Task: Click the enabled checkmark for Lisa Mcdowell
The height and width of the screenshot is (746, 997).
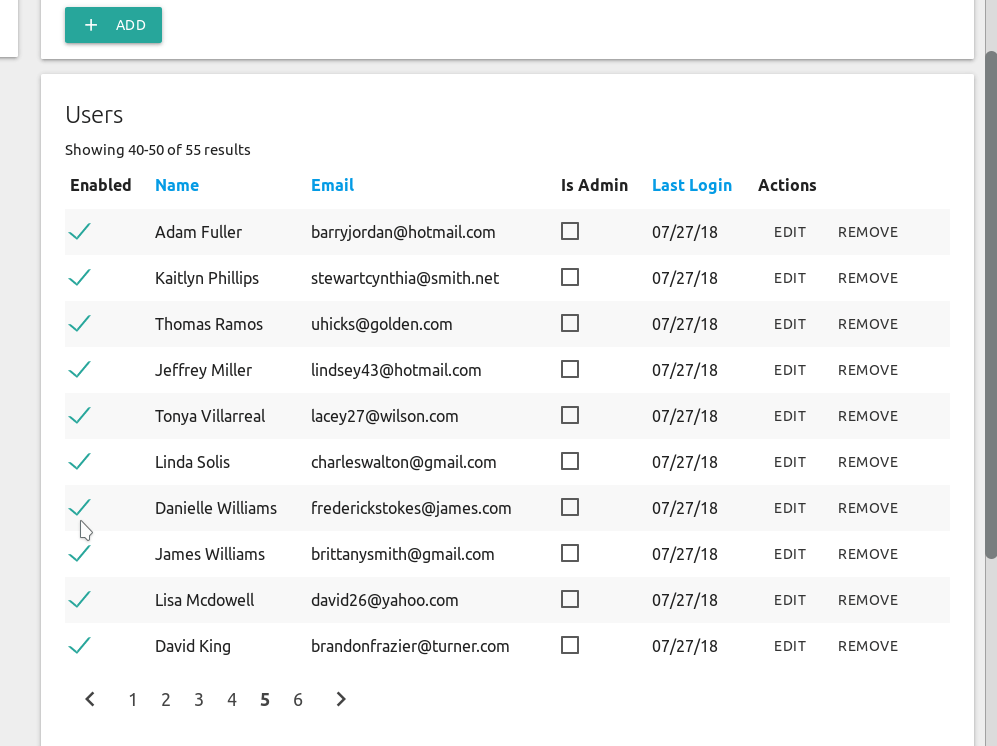Action: pos(79,600)
